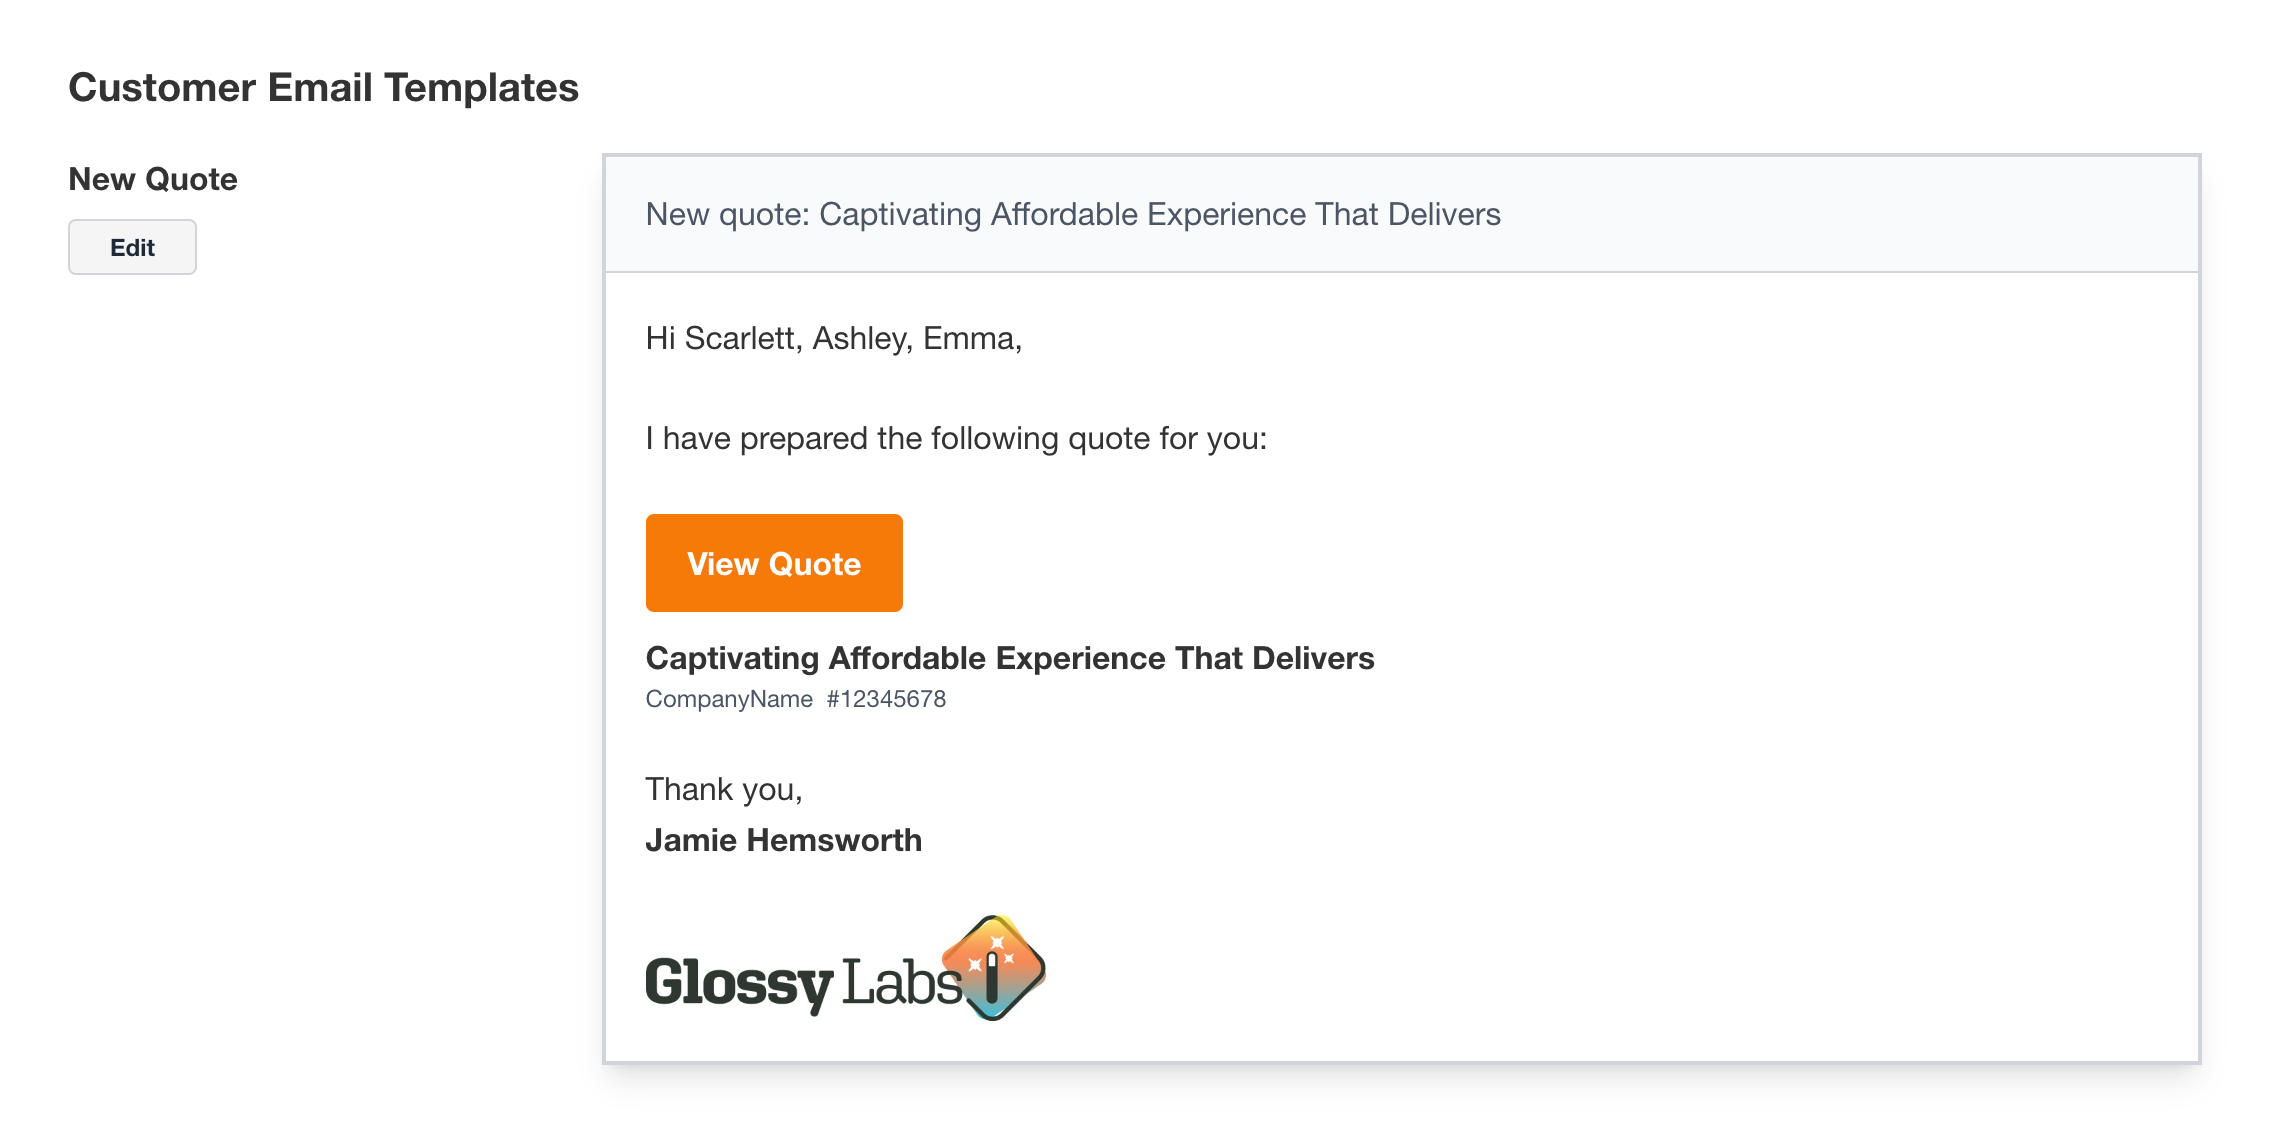Image resolution: width=2280 pixels, height=1141 pixels.
Task: Click the Thank you sign-off line
Action: tap(724, 789)
